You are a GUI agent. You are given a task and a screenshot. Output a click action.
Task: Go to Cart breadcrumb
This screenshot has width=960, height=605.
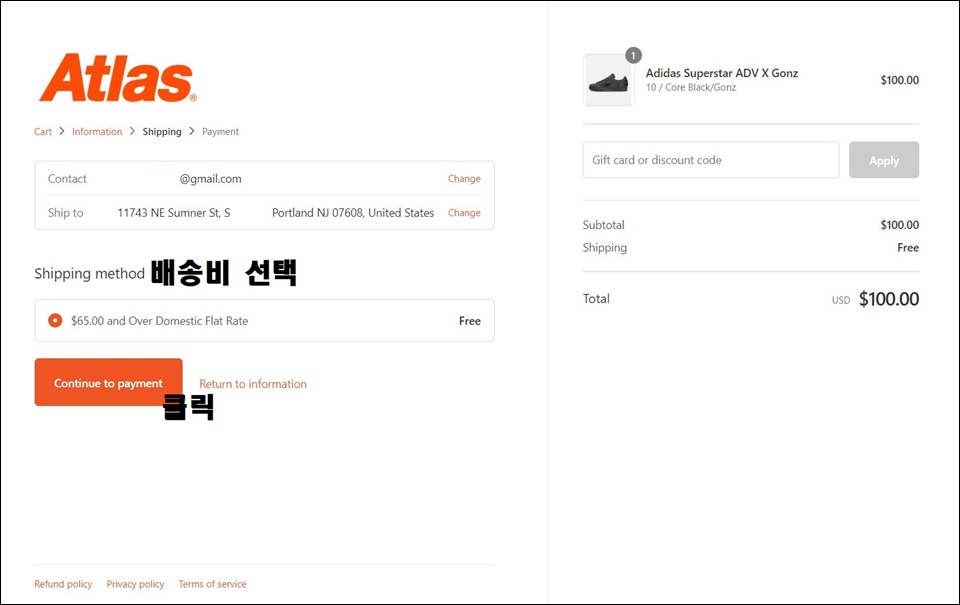point(43,132)
